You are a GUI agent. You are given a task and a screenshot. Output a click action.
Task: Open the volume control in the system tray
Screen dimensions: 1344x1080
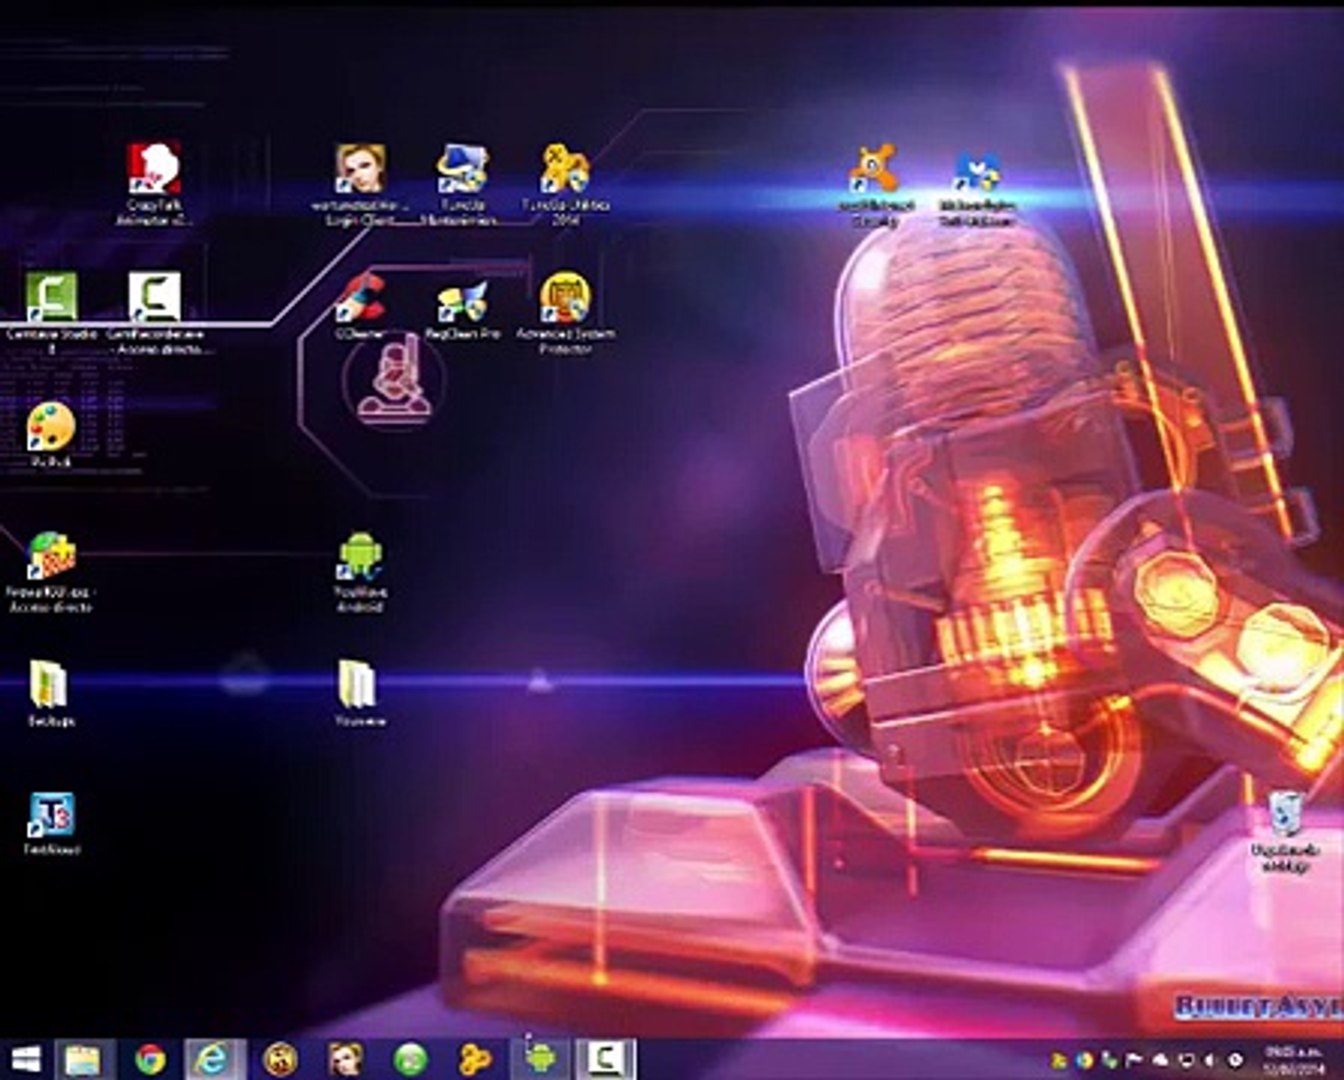click(x=1209, y=1060)
